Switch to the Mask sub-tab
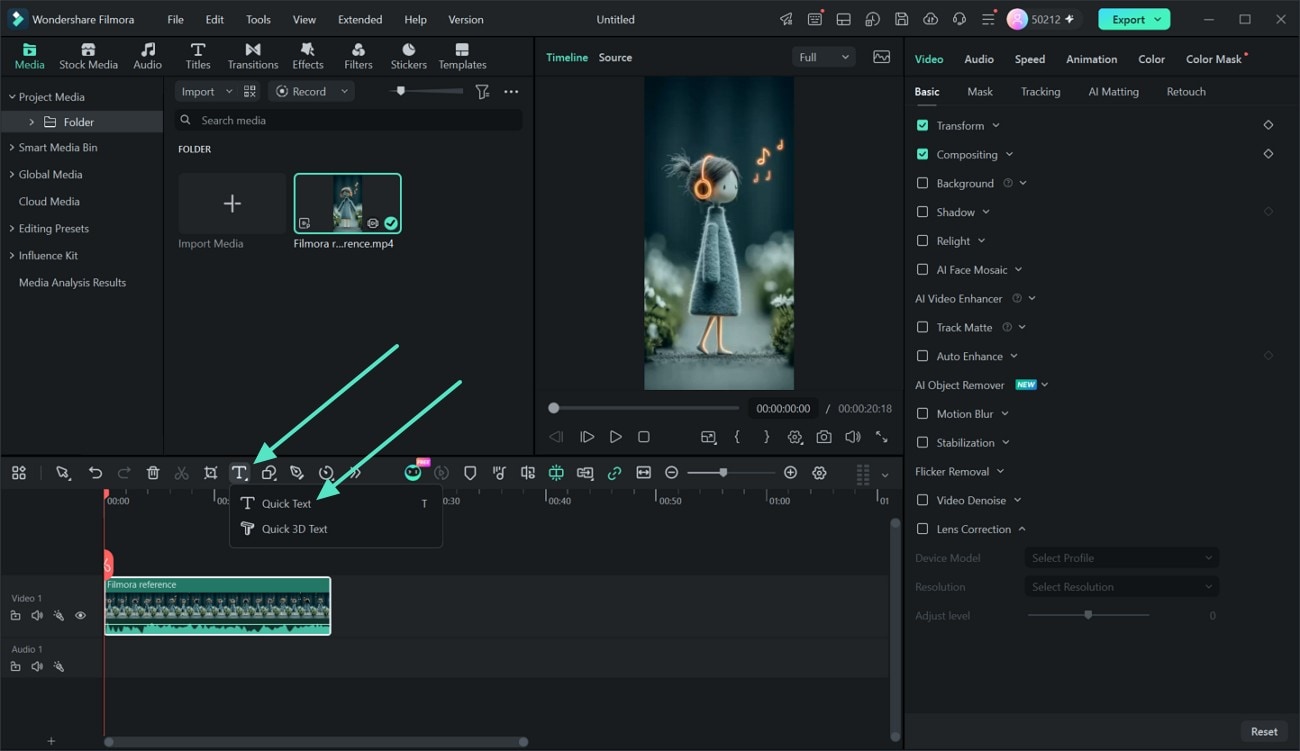The image size is (1300, 751). [x=980, y=92]
